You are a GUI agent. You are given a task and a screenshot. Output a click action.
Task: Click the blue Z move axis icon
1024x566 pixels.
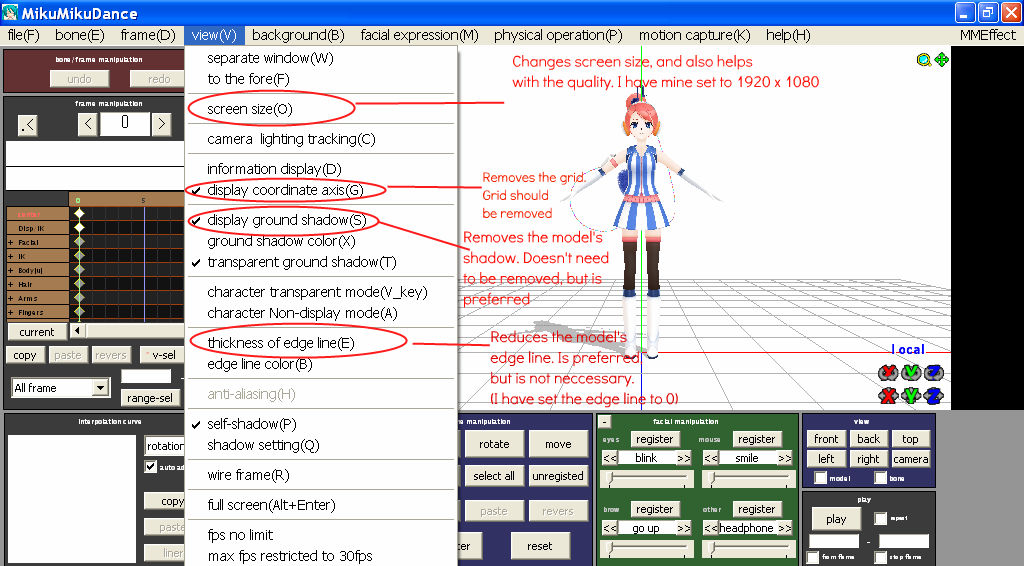click(933, 395)
